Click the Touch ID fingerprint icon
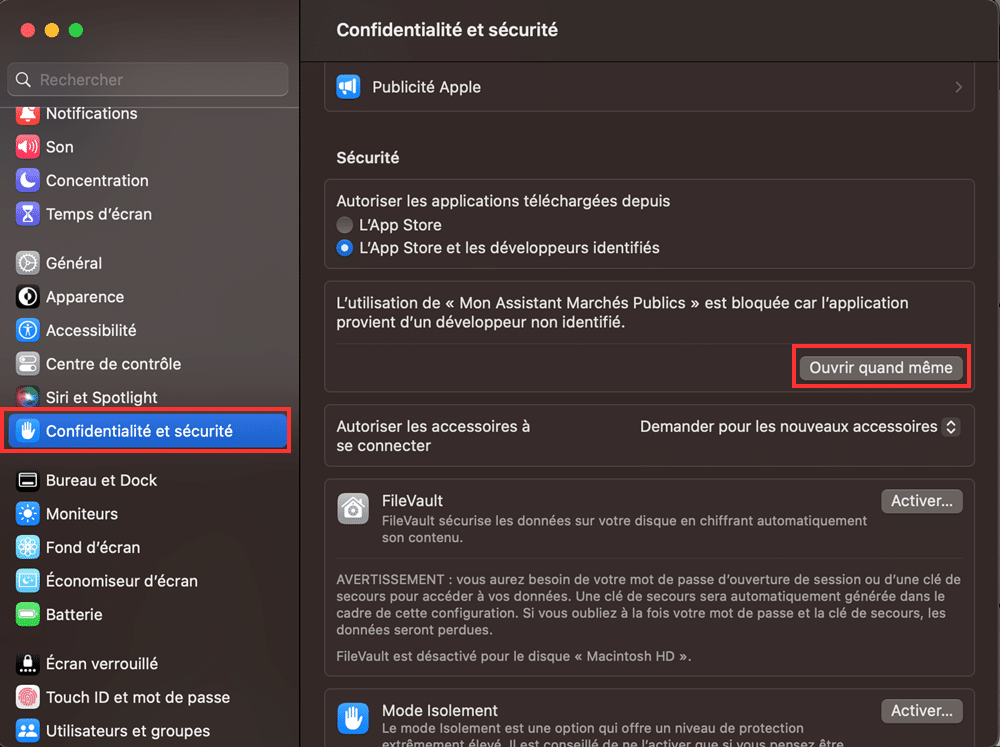Viewport: 1000px width, 747px height. pyautogui.click(x=27, y=697)
